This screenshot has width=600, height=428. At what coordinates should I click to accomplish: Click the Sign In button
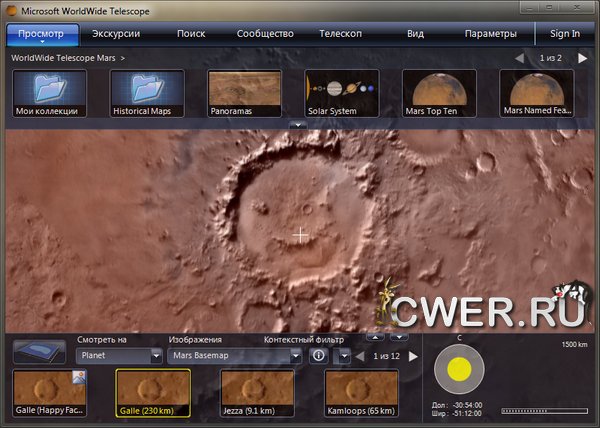[x=564, y=34]
